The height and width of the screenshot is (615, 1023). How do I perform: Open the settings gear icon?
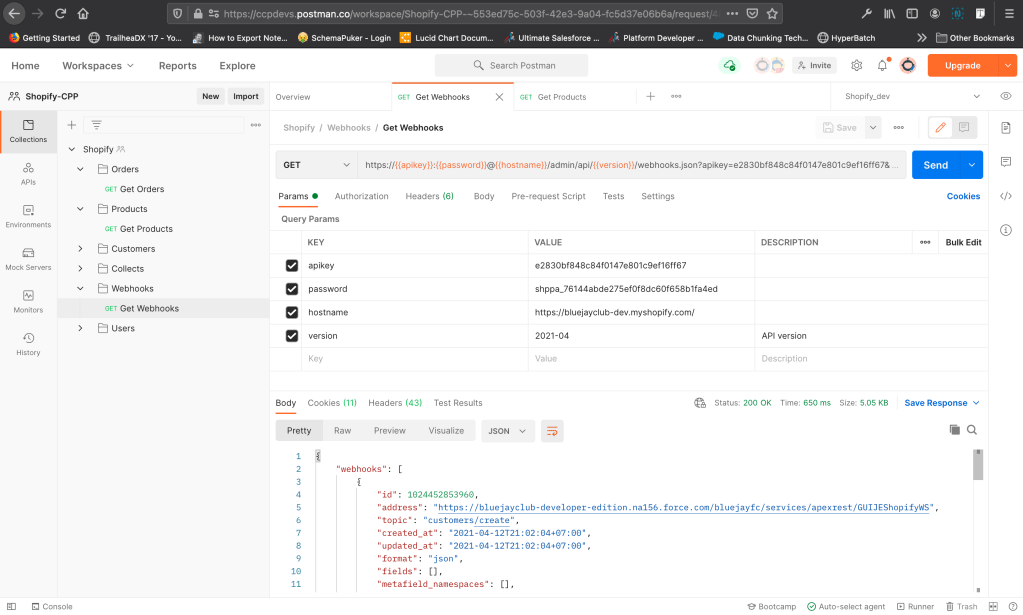pyautogui.click(x=857, y=66)
